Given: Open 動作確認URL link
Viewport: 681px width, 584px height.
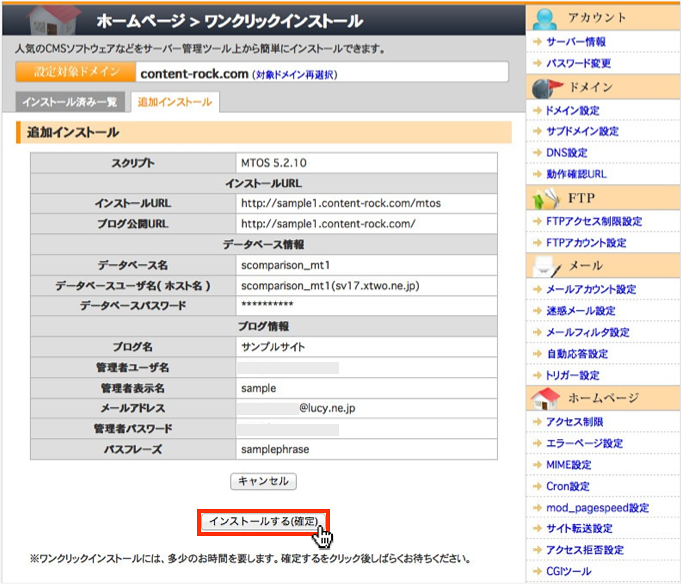Looking at the screenshot, I should pos(576,174).
